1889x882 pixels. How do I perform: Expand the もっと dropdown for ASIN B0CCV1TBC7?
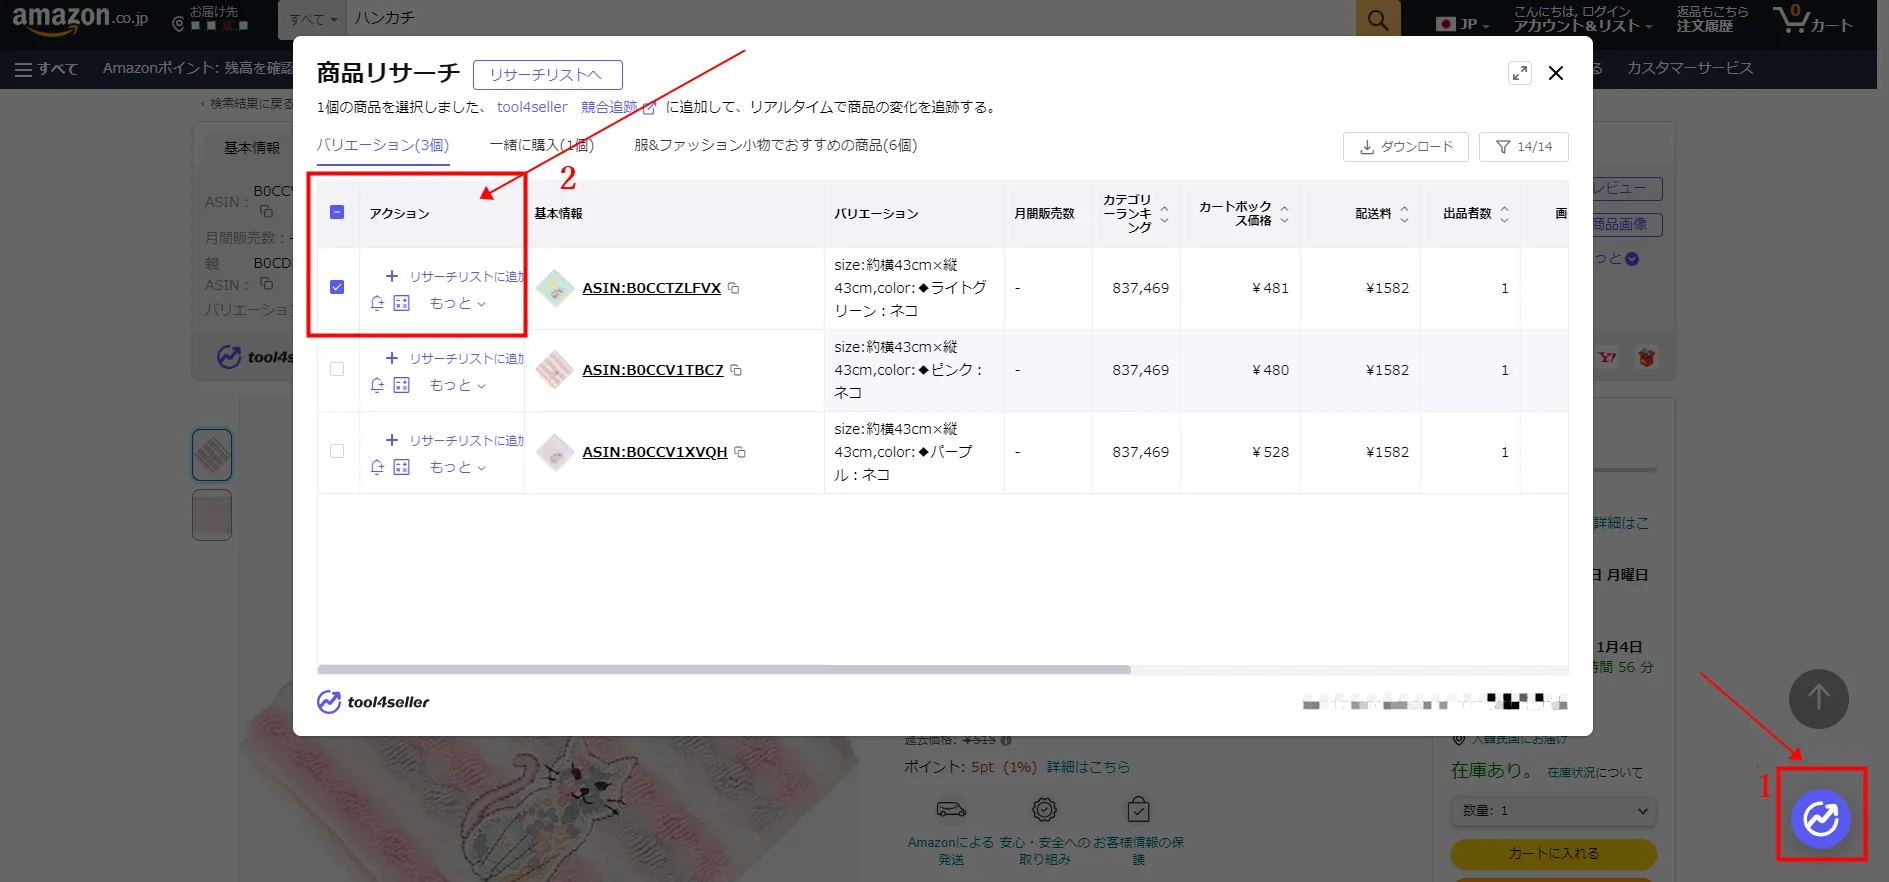coord(458,385)
